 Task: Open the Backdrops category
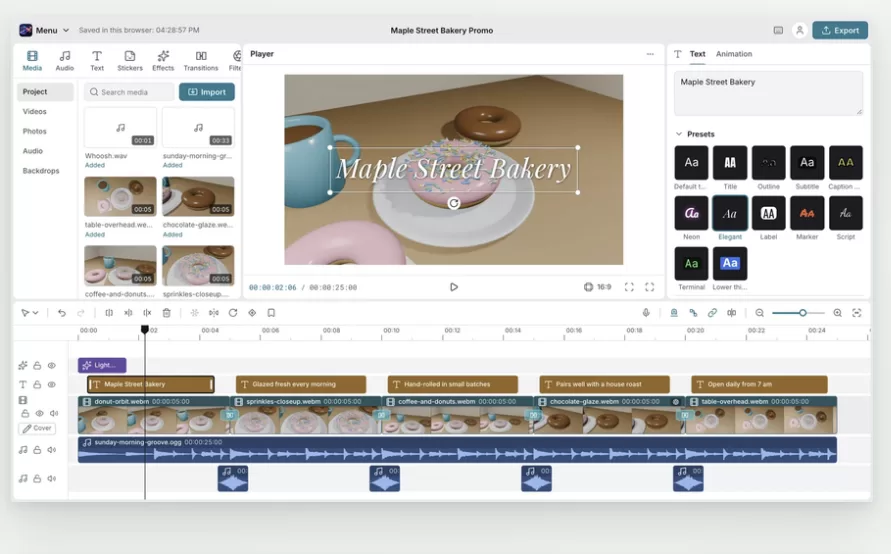tap(41, 170)
